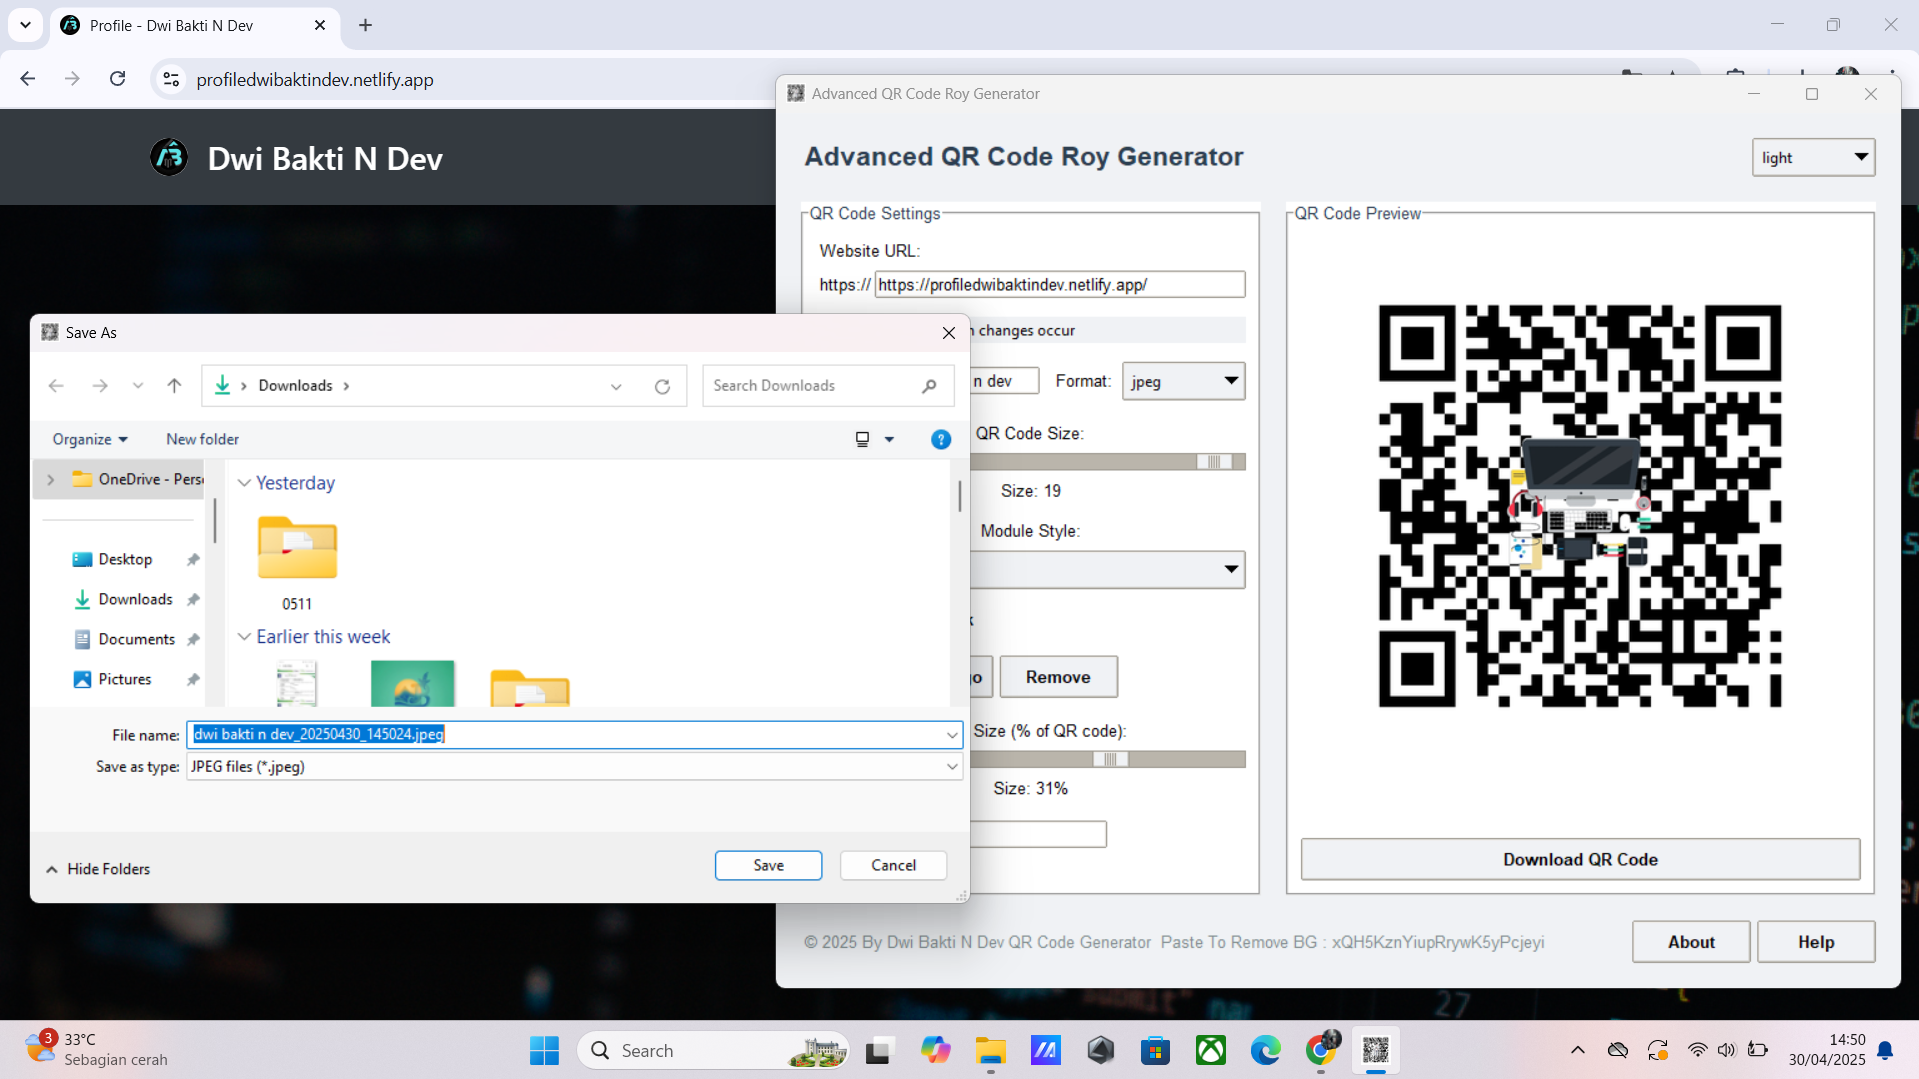Open the Windows Start menu
The width and height of the screenshot is (1919, 1079).
click(x=544, y=1051)
